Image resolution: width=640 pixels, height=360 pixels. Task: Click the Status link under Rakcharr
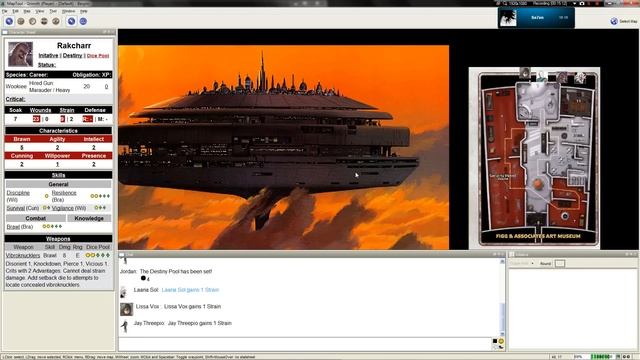click(47, 65)
